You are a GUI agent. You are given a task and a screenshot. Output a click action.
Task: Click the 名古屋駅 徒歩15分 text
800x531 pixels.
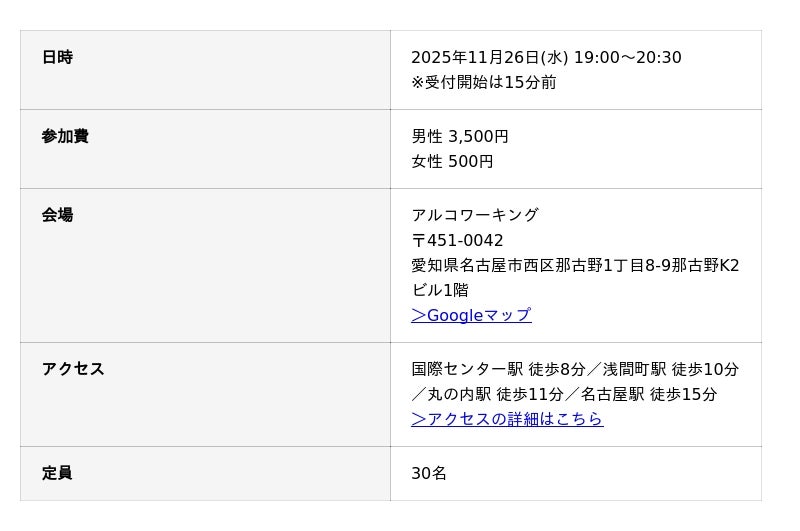pyautogui.click(x=649, y=395)
